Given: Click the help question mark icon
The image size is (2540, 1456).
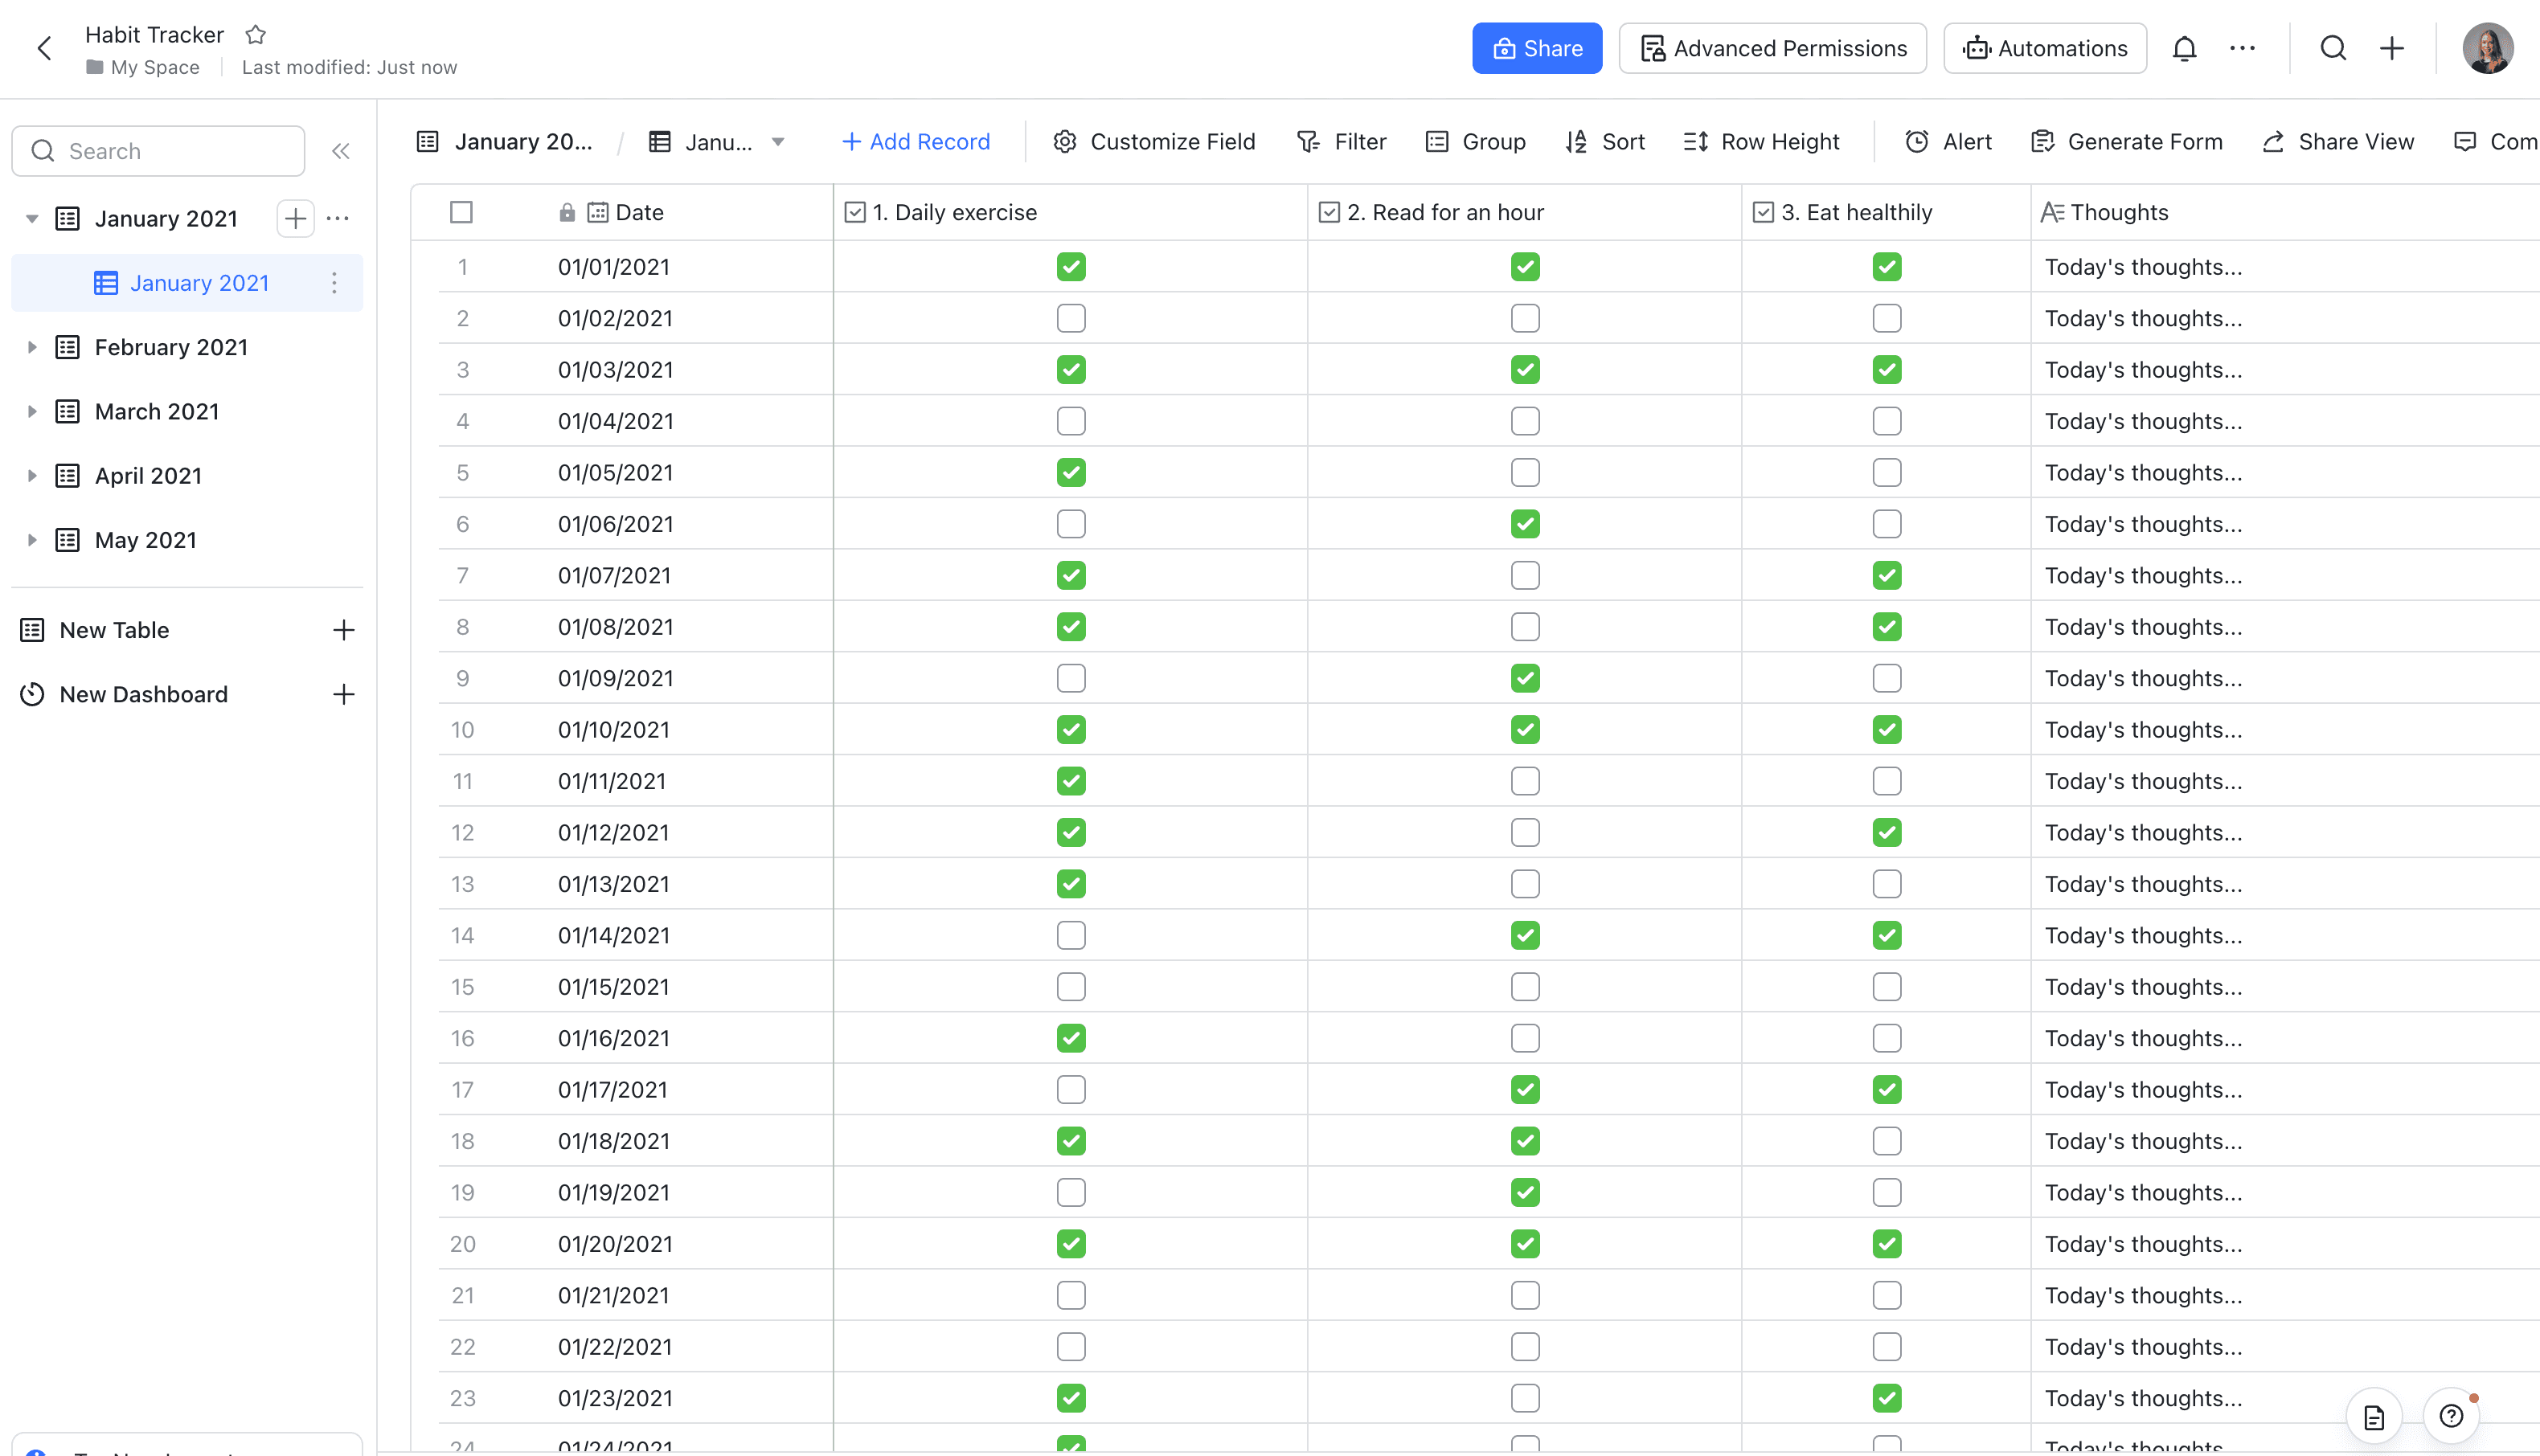Looking at the screenshot, I should click(x=2451, y=1416).
